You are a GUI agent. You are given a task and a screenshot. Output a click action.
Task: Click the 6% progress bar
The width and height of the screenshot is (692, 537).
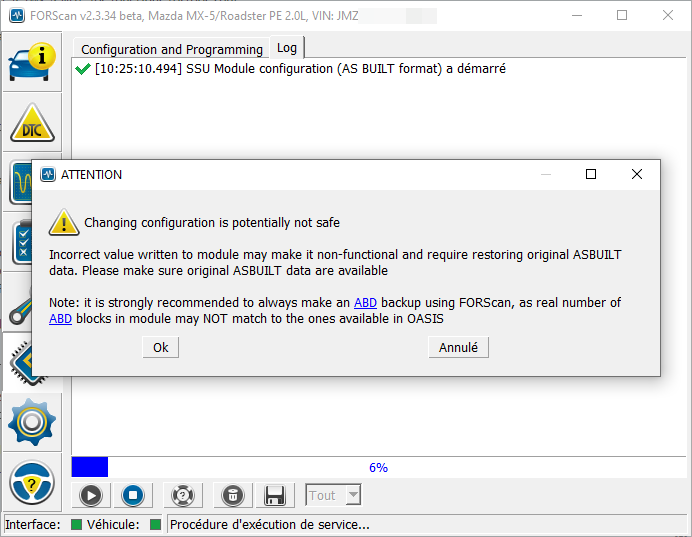point(379,467)
